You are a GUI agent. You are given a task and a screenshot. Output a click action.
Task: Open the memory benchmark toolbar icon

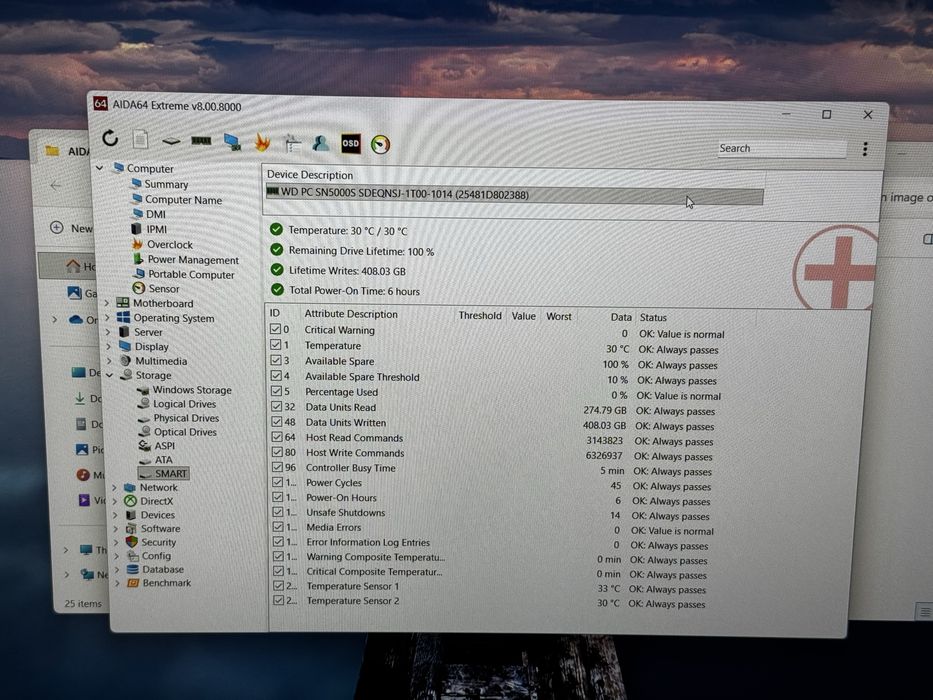pos(201,141)
